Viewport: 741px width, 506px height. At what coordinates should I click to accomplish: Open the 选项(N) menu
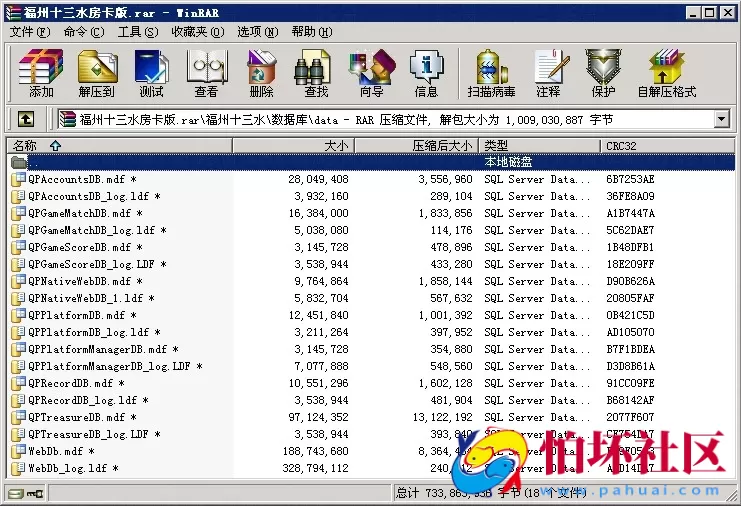(258, 32)
